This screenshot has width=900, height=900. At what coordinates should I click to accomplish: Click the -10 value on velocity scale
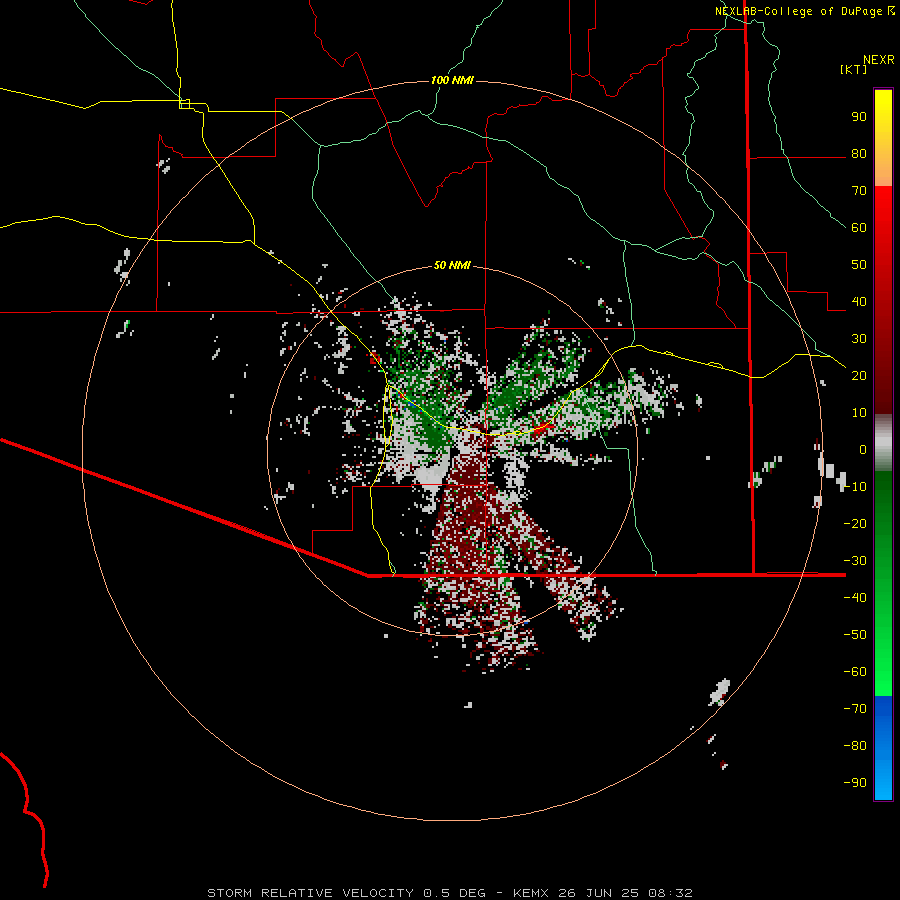coord(855,487)
